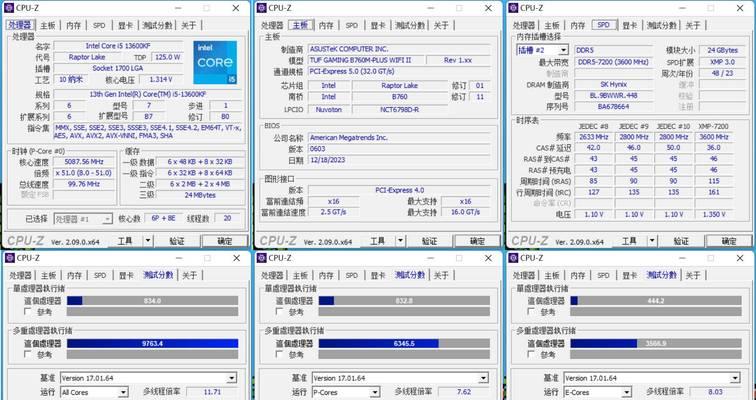Click the 3586.9 multi-thread score bar
This screenshot has height=400, width=756.
point(656,344)
